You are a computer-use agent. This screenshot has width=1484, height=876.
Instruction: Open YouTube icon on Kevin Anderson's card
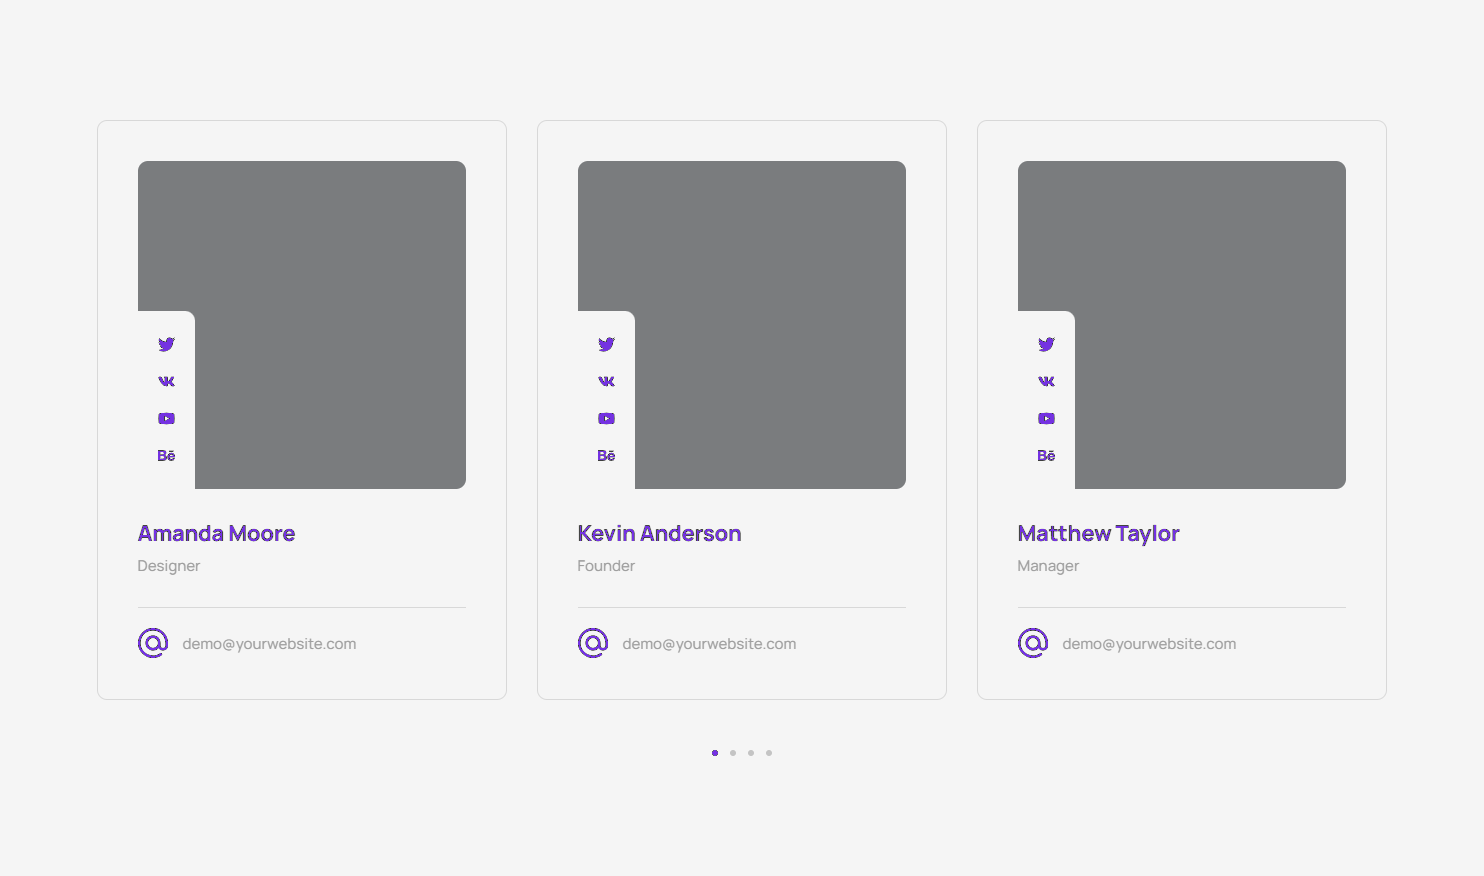(606, 419)
